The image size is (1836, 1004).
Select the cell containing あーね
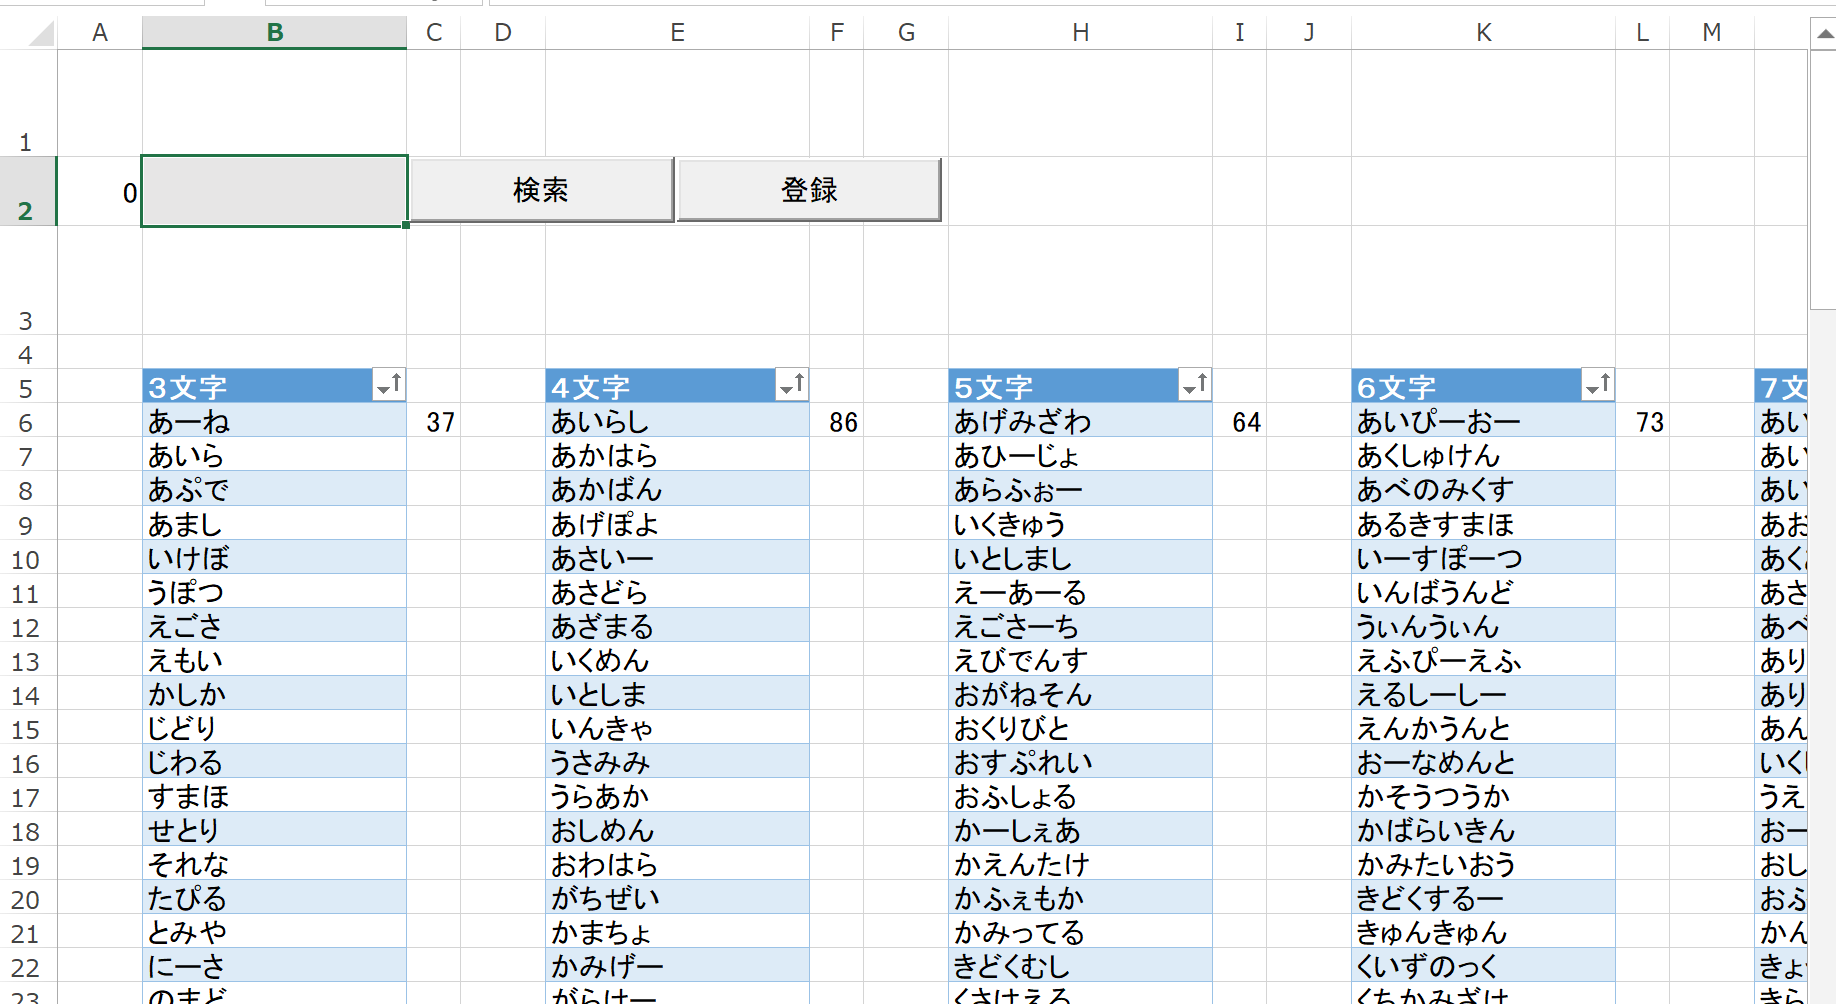point(274,421)
